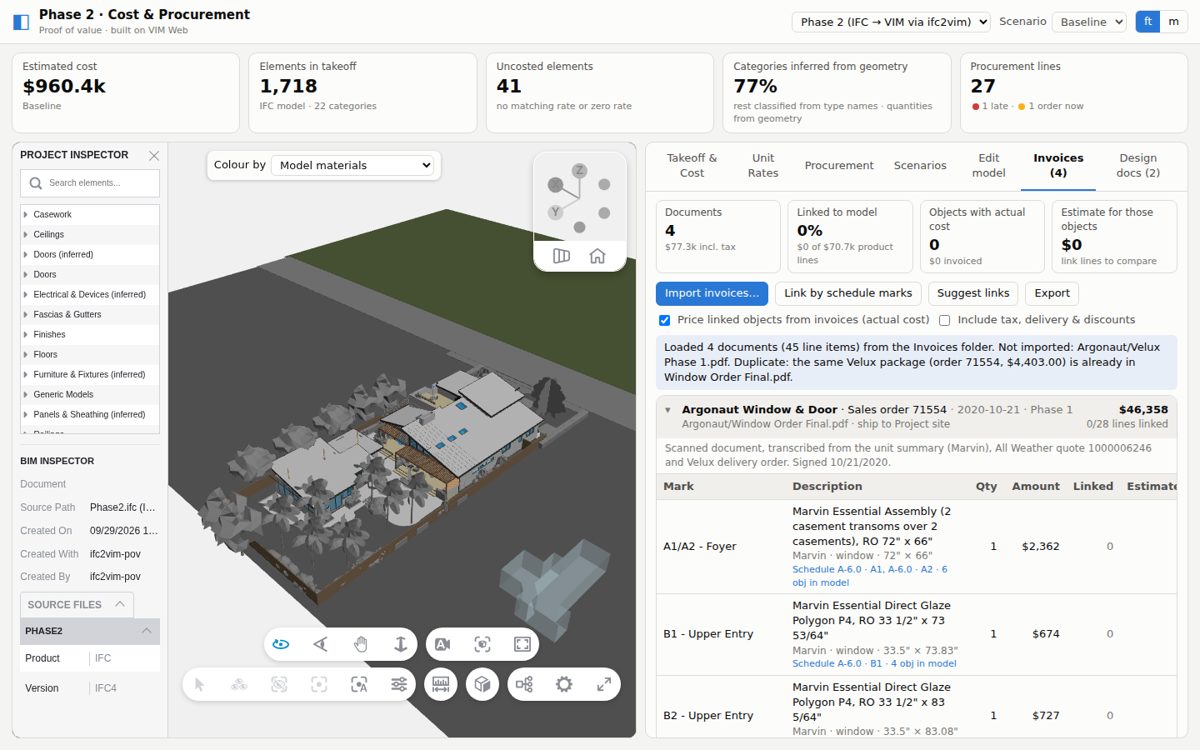The width and height of the screenshot is (1200, 750).
Task: Click the Procurement lines 27 card
Action: pos(1074,93)
